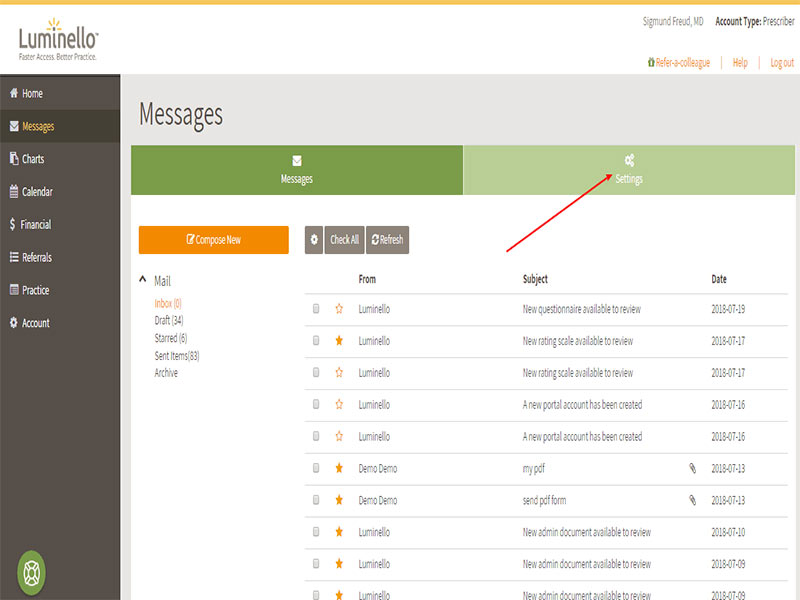This screenshot has height=600, width=800.
Task: Click the Subject column header
Action: pos(535,279)
